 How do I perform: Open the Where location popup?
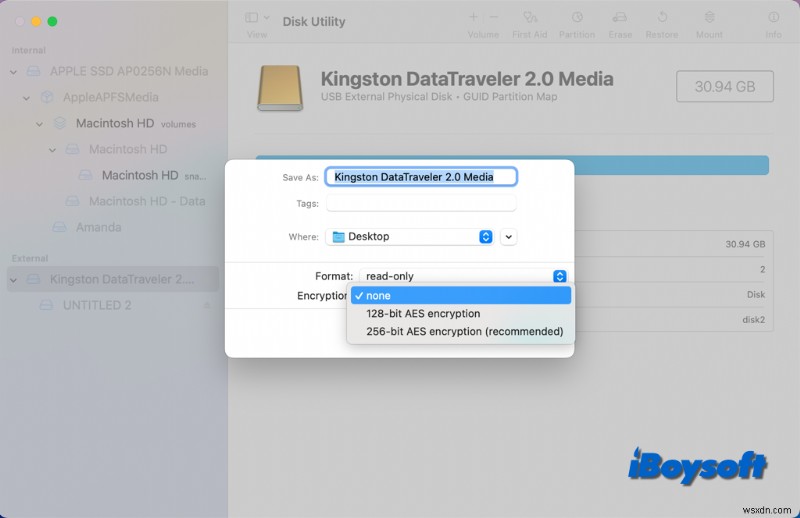pos(410,237)
